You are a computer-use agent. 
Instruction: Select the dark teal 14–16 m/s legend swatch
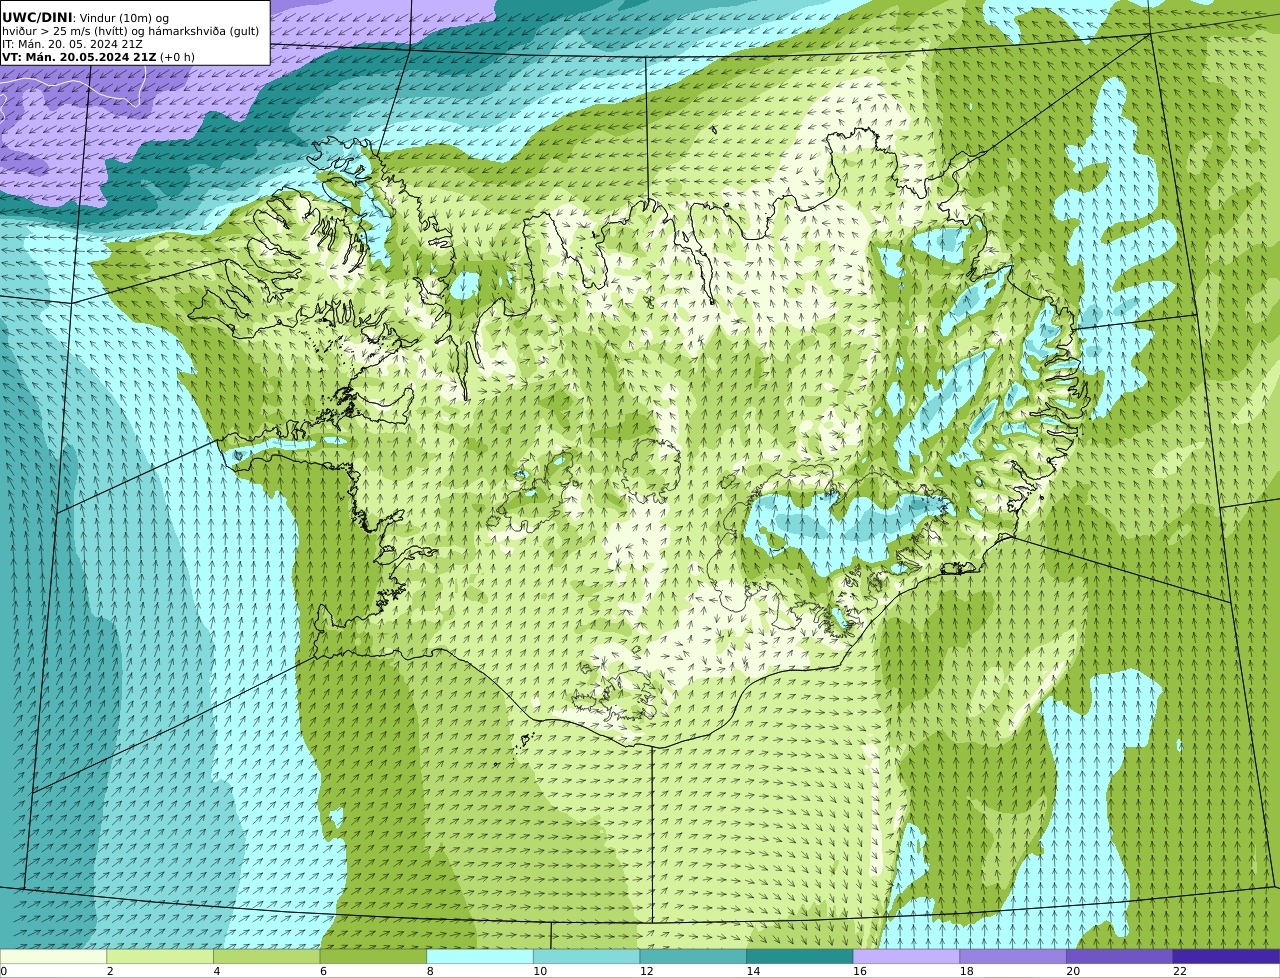coord(800,957)
